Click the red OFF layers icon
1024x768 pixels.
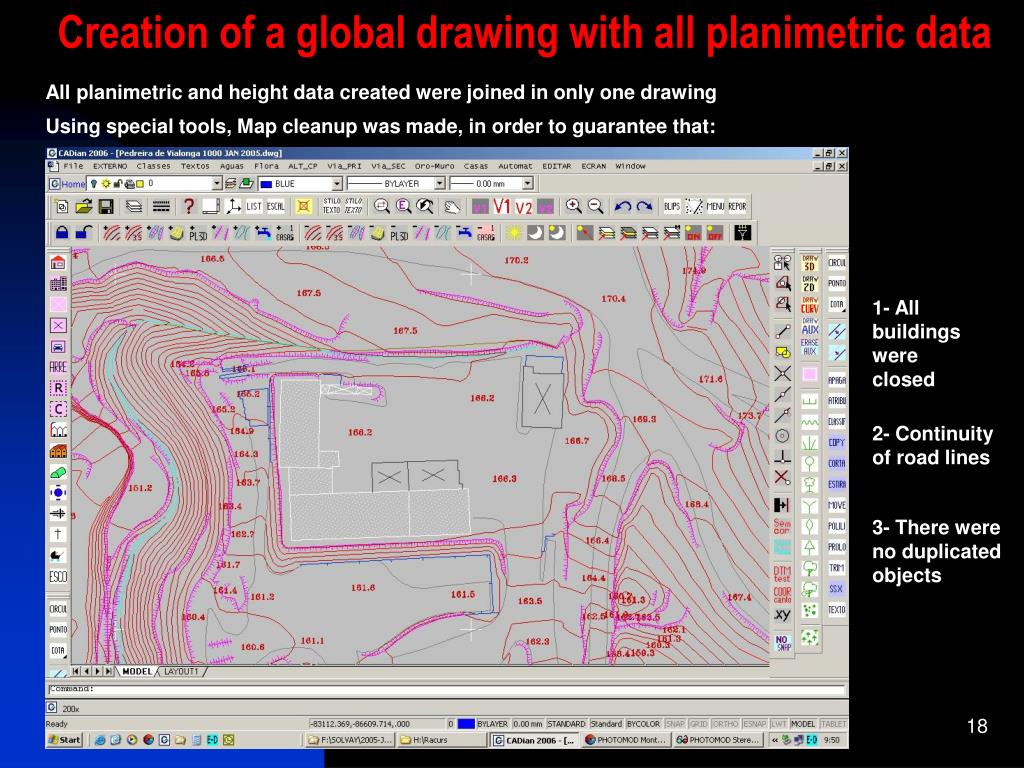pos(715,232)
